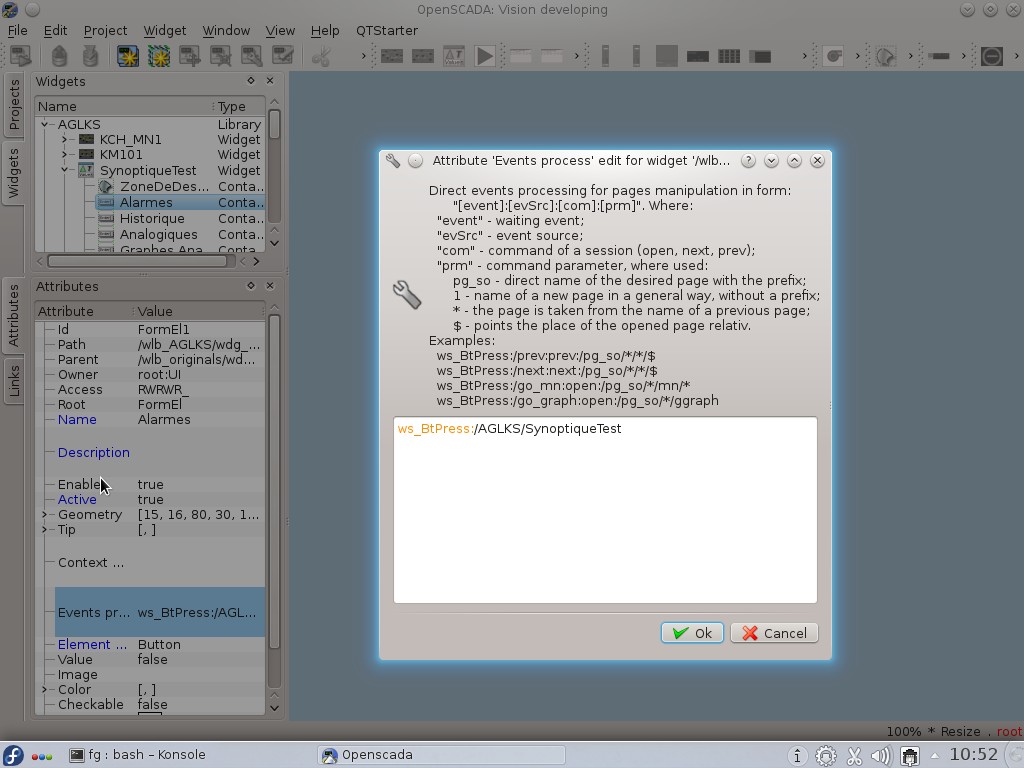Click the Ok button in the dialog
This screenshot has width=1024, height=768.
pyautogui.click(x=692, y=633)
